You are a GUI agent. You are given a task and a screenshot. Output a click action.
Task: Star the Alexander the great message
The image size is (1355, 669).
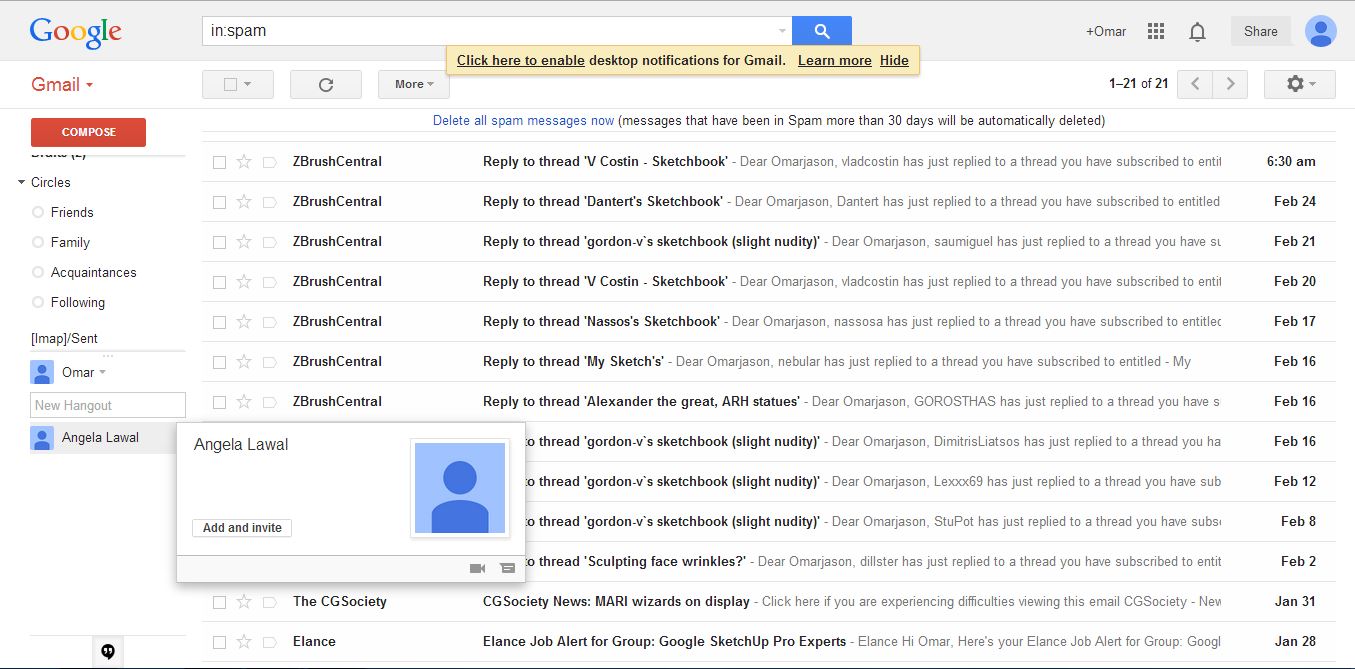[244, 401]
